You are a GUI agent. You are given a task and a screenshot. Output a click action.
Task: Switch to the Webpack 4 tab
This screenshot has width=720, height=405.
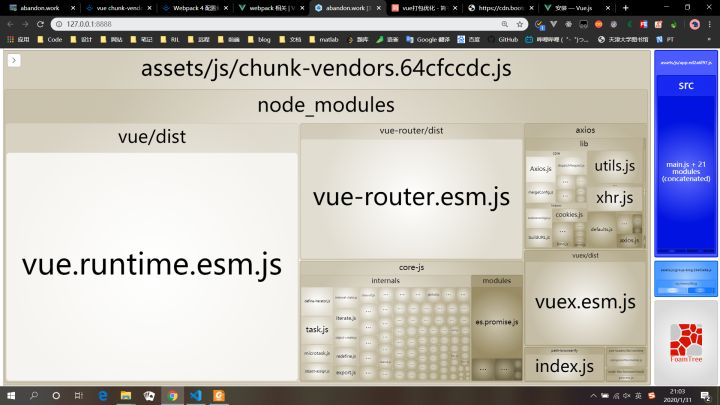click(x=195, y=8)
